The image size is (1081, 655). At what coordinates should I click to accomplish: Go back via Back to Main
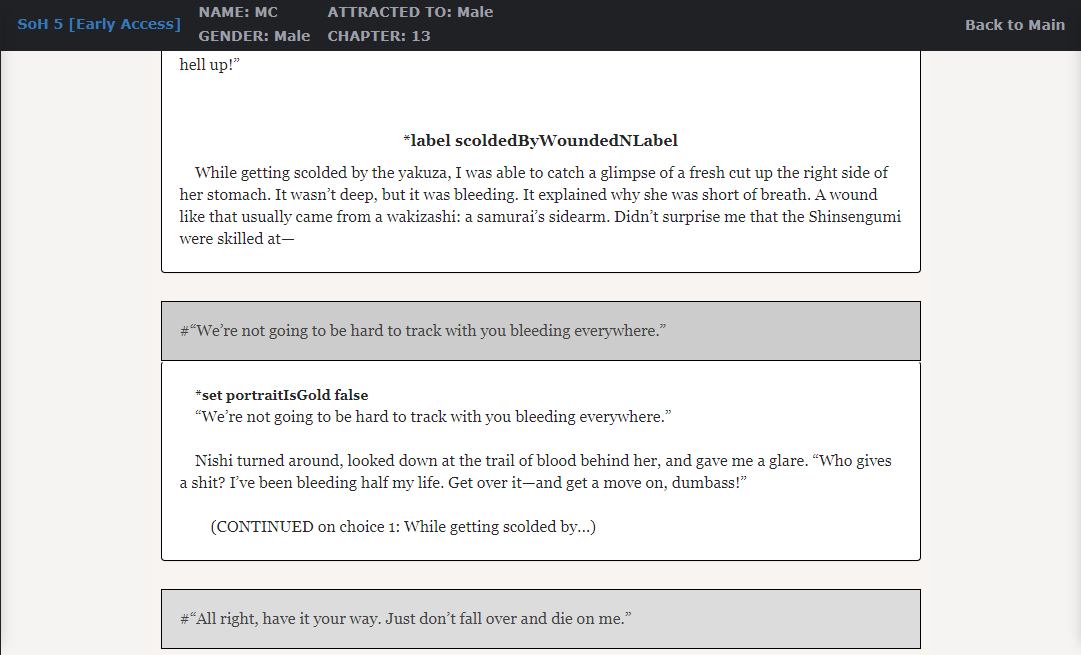(x=1015, y=25)
